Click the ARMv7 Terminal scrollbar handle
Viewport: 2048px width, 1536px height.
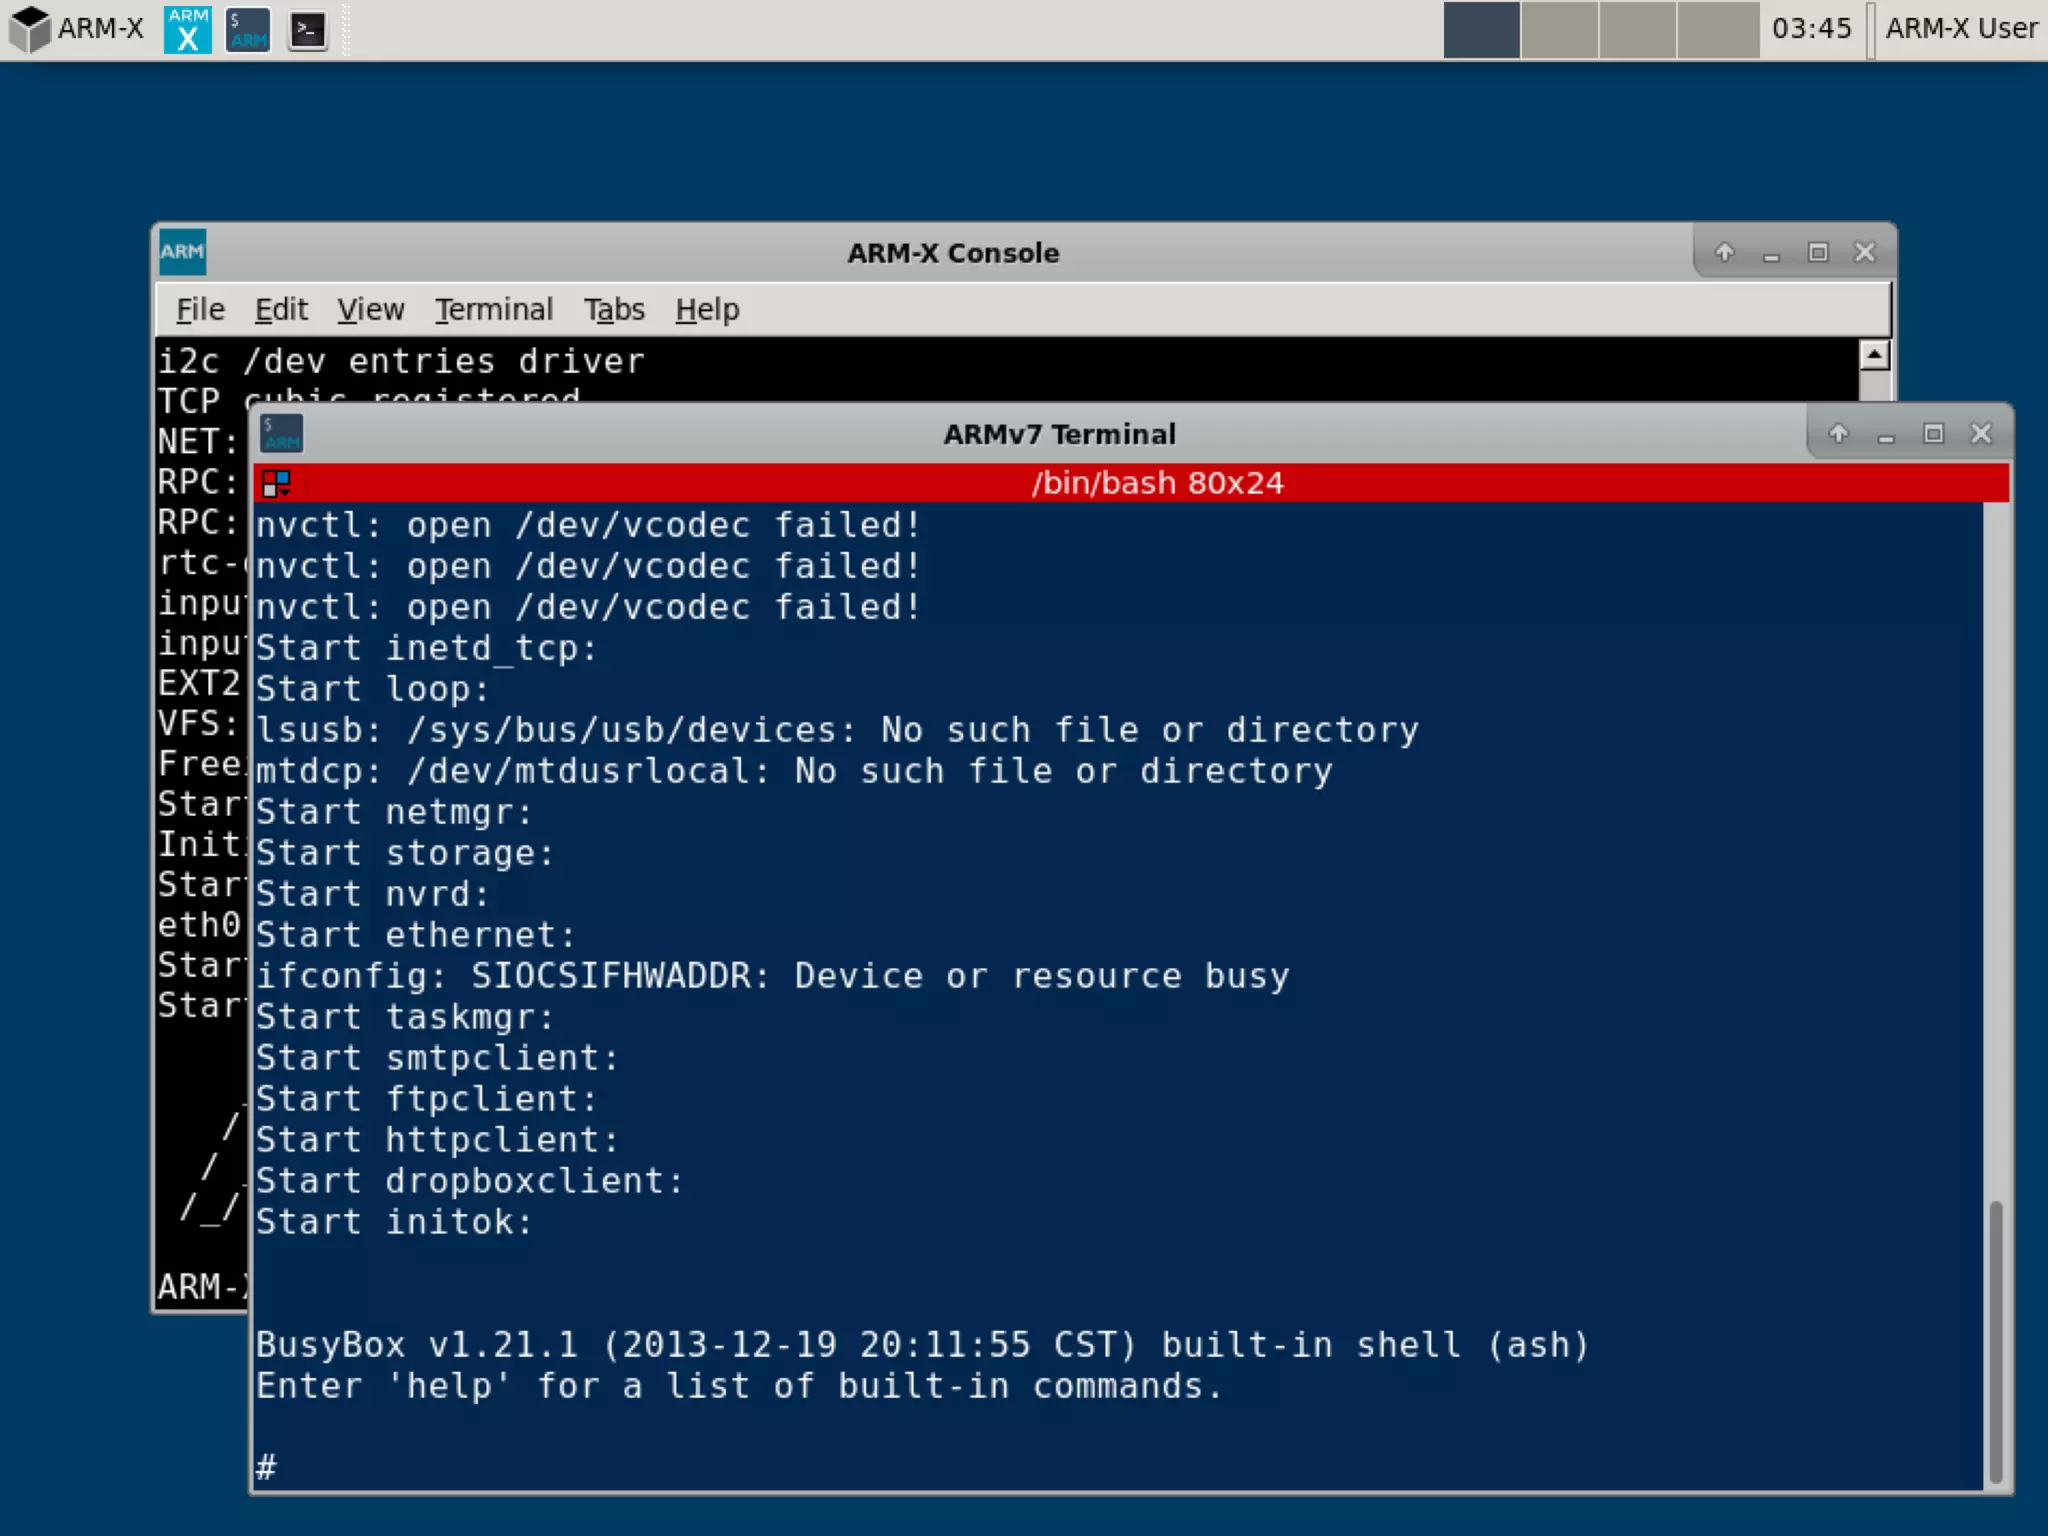point(1995,1340)
